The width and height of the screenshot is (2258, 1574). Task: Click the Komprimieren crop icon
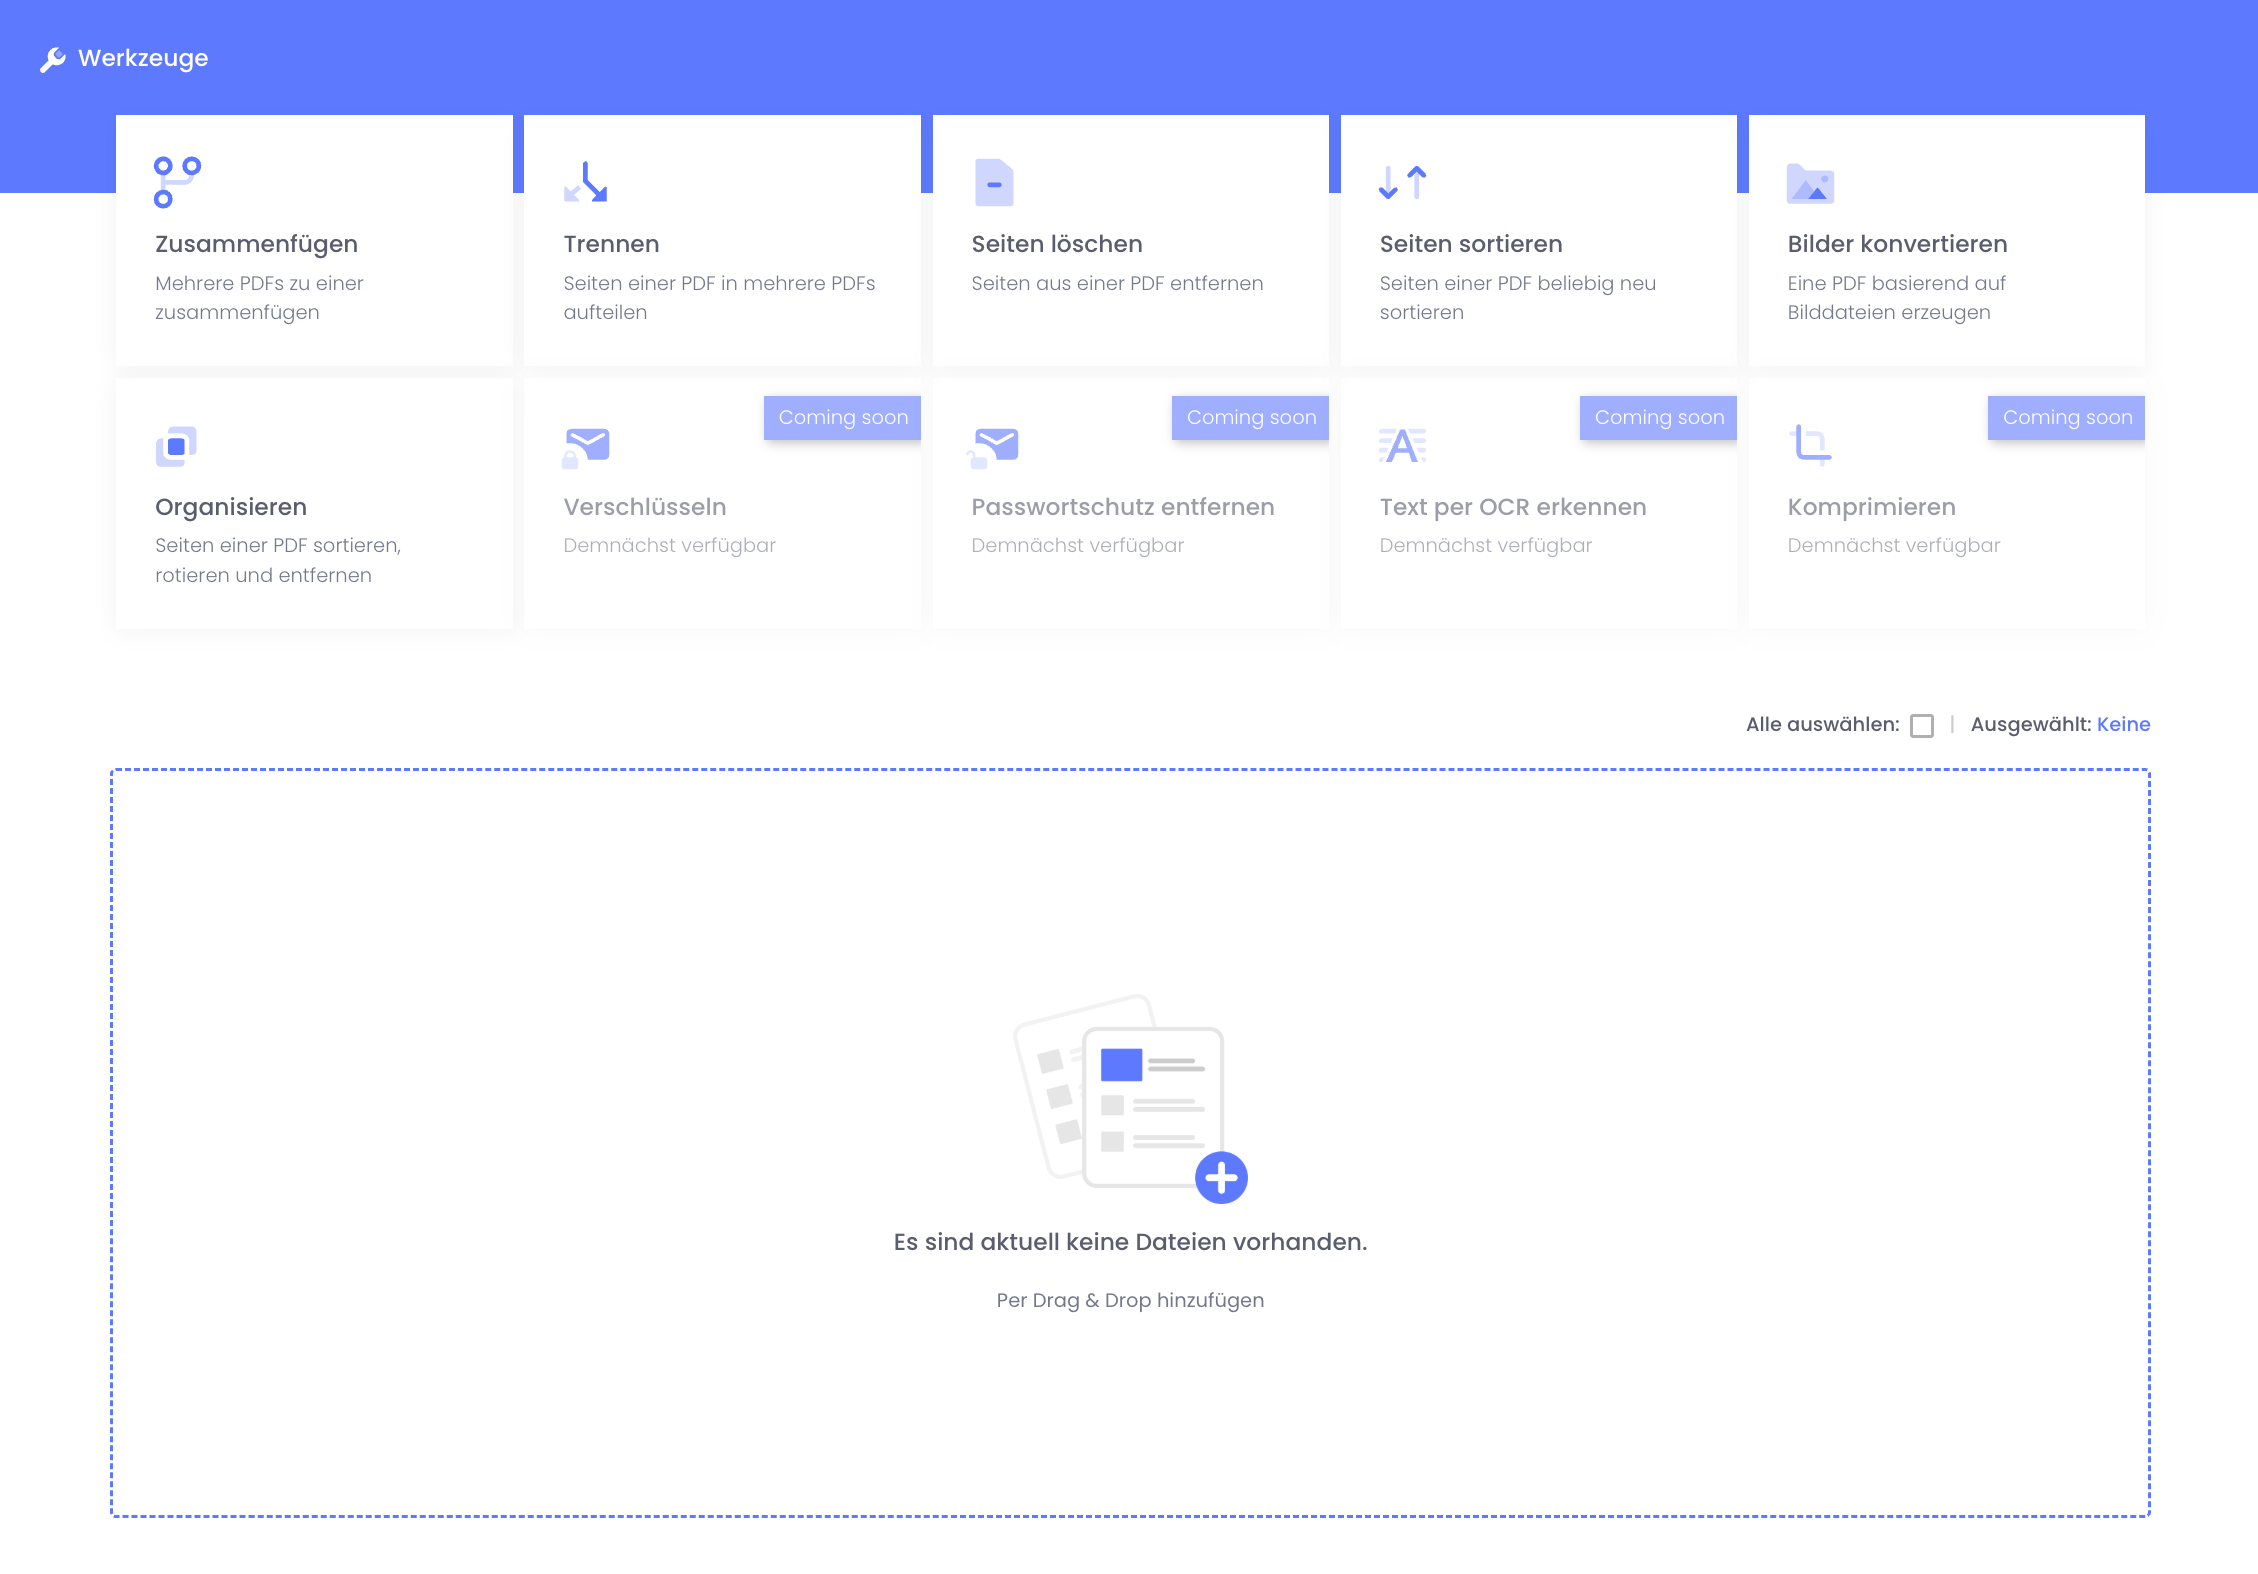(1810, 444)
